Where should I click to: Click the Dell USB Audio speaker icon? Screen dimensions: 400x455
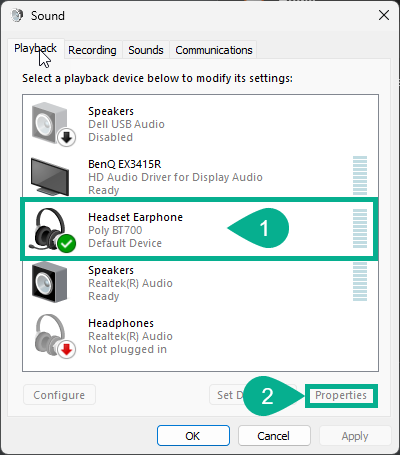(x=53, y=124)
